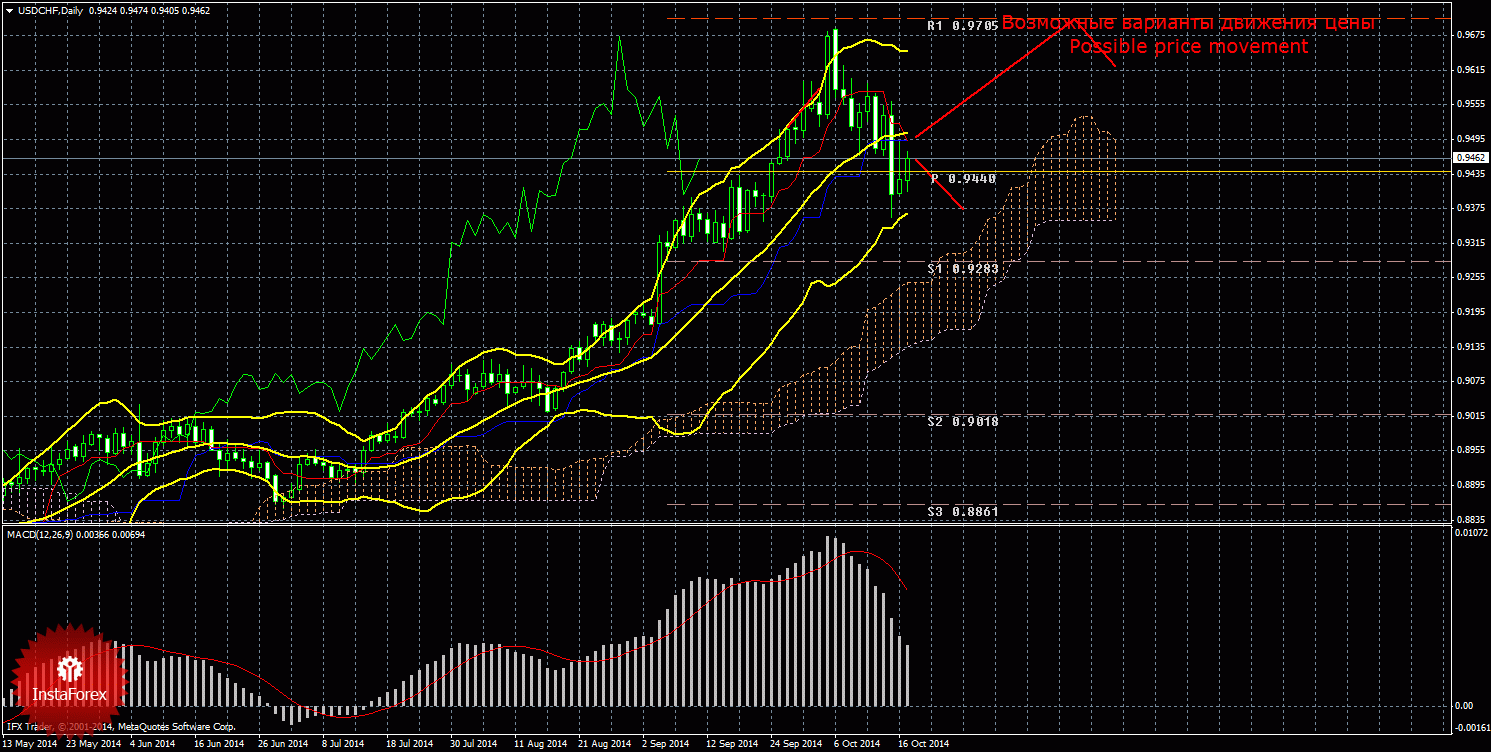Click the 0.9255 price scale value

pyautogui.click(x=1470, y=277)
